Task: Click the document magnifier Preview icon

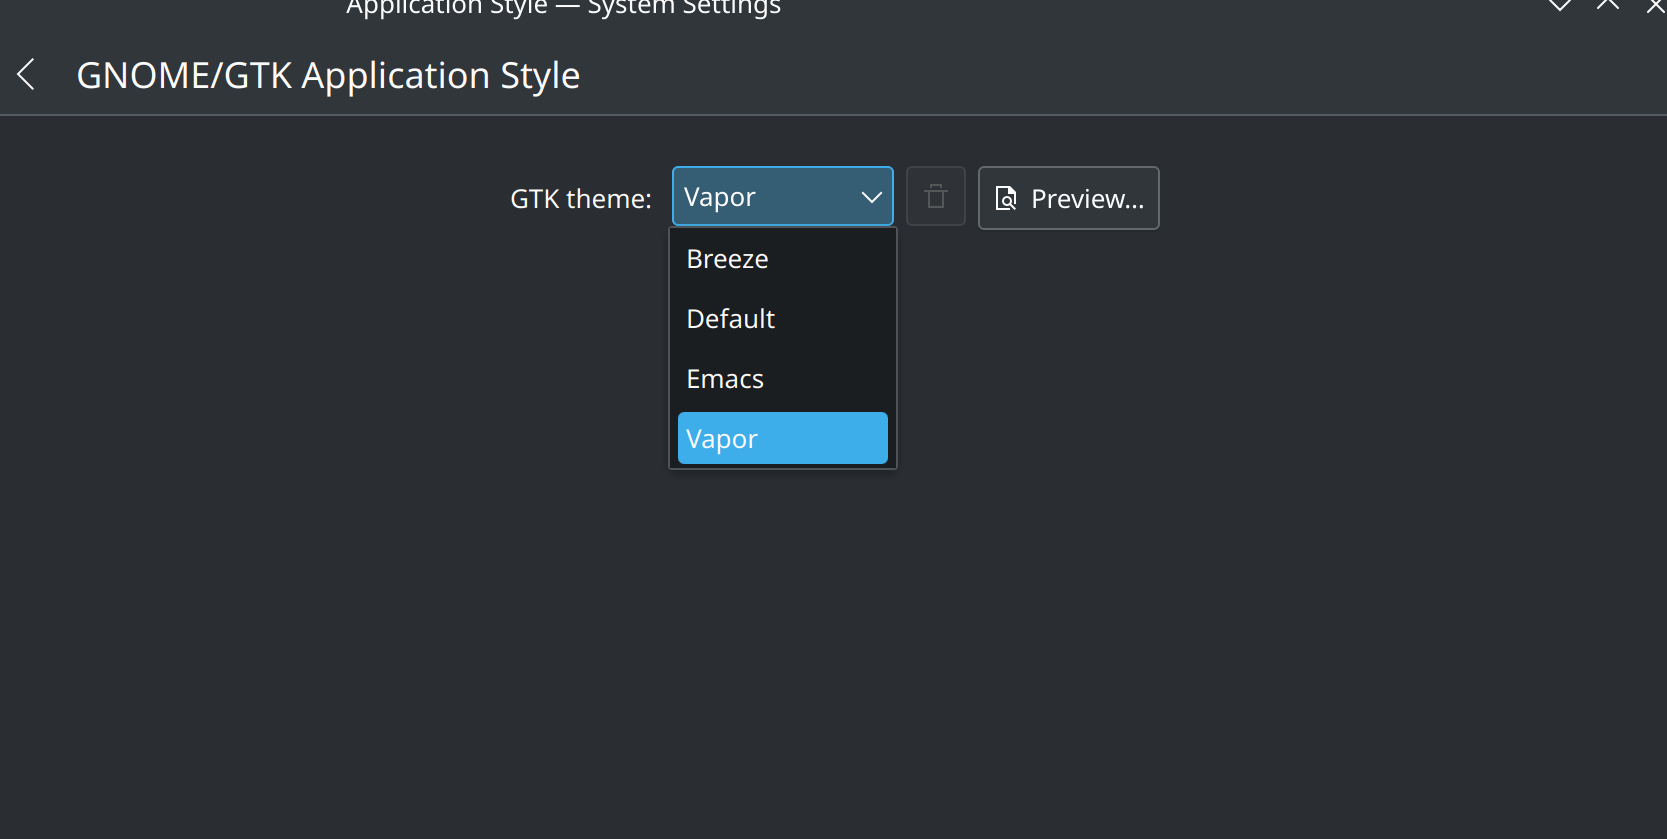Action: (1006, 199)
